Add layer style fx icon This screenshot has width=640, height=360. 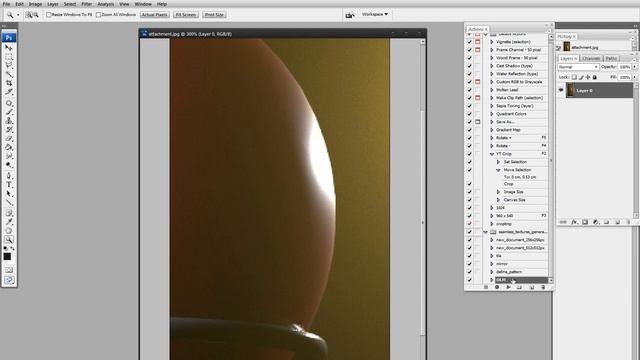pos(574,222)
